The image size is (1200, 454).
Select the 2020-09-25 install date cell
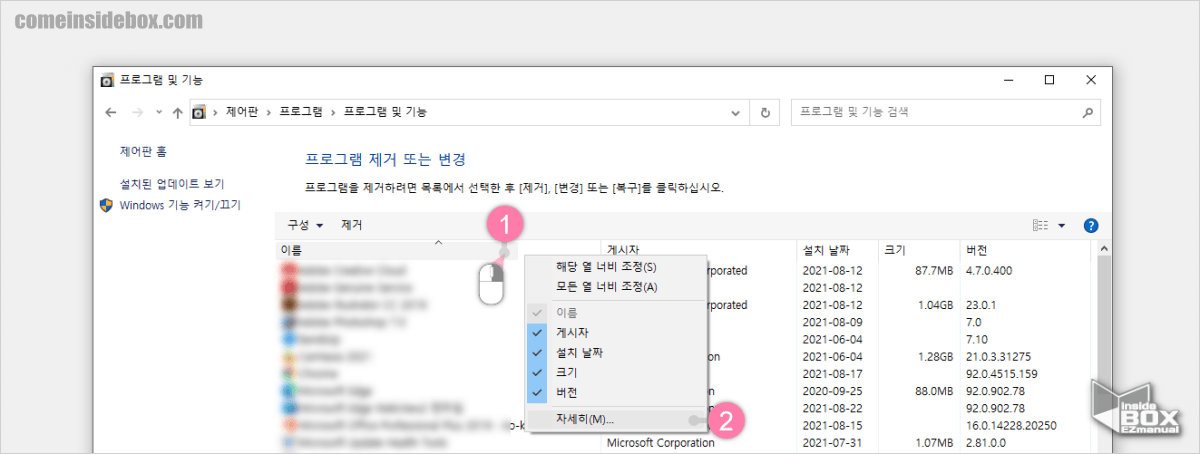[832, 391]
